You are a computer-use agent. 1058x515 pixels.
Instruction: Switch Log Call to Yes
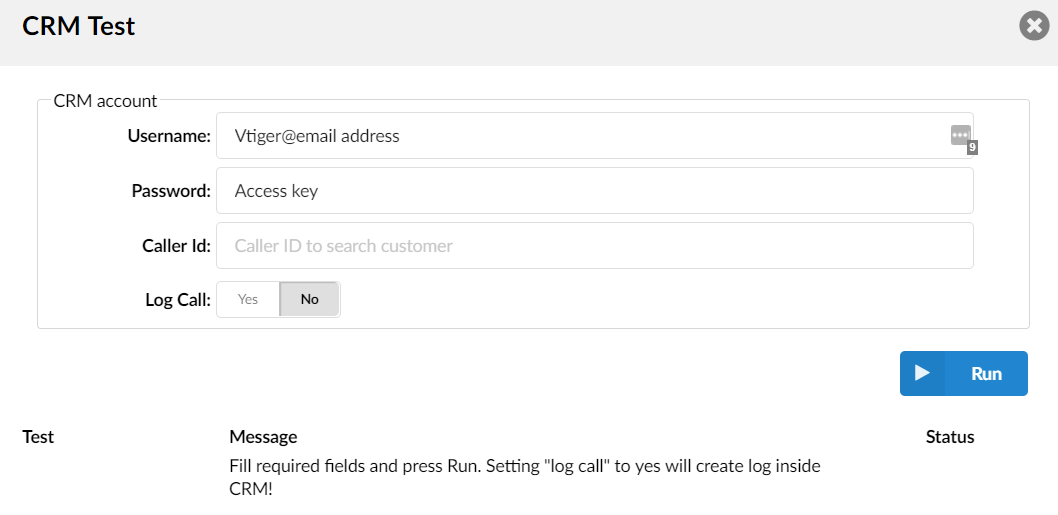click(248, 299)
